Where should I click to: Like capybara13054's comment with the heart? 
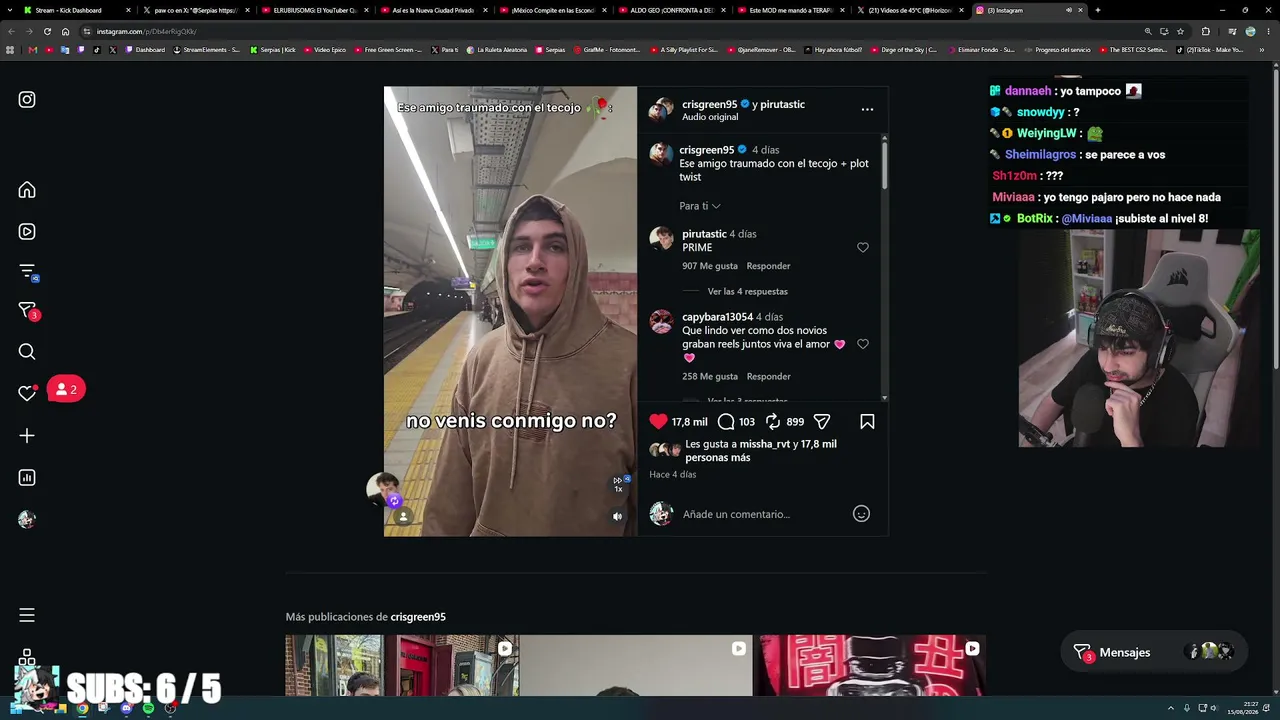(863, 344)
